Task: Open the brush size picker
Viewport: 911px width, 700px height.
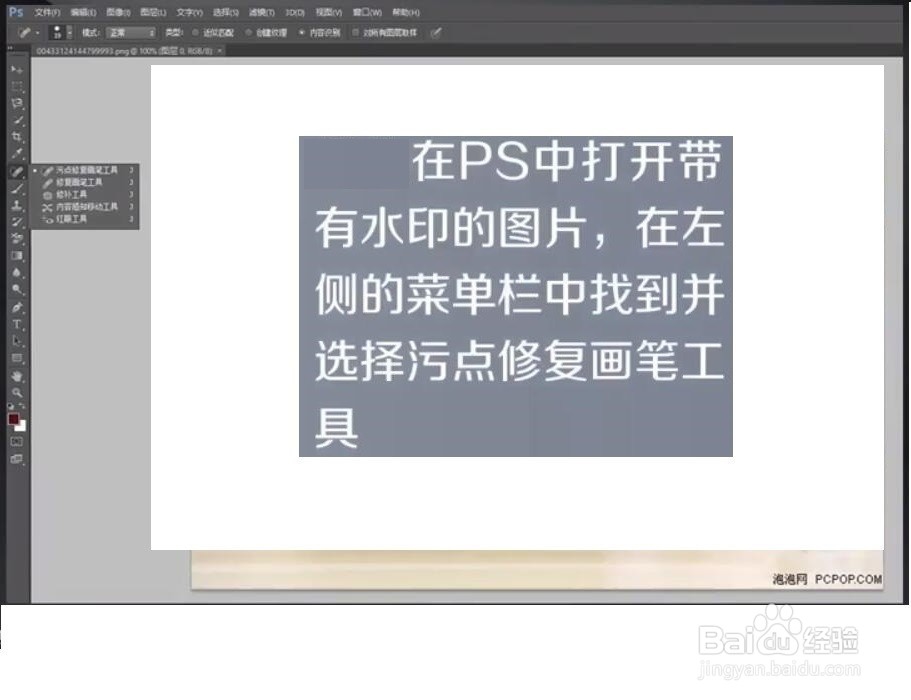Action: [58, 32]
